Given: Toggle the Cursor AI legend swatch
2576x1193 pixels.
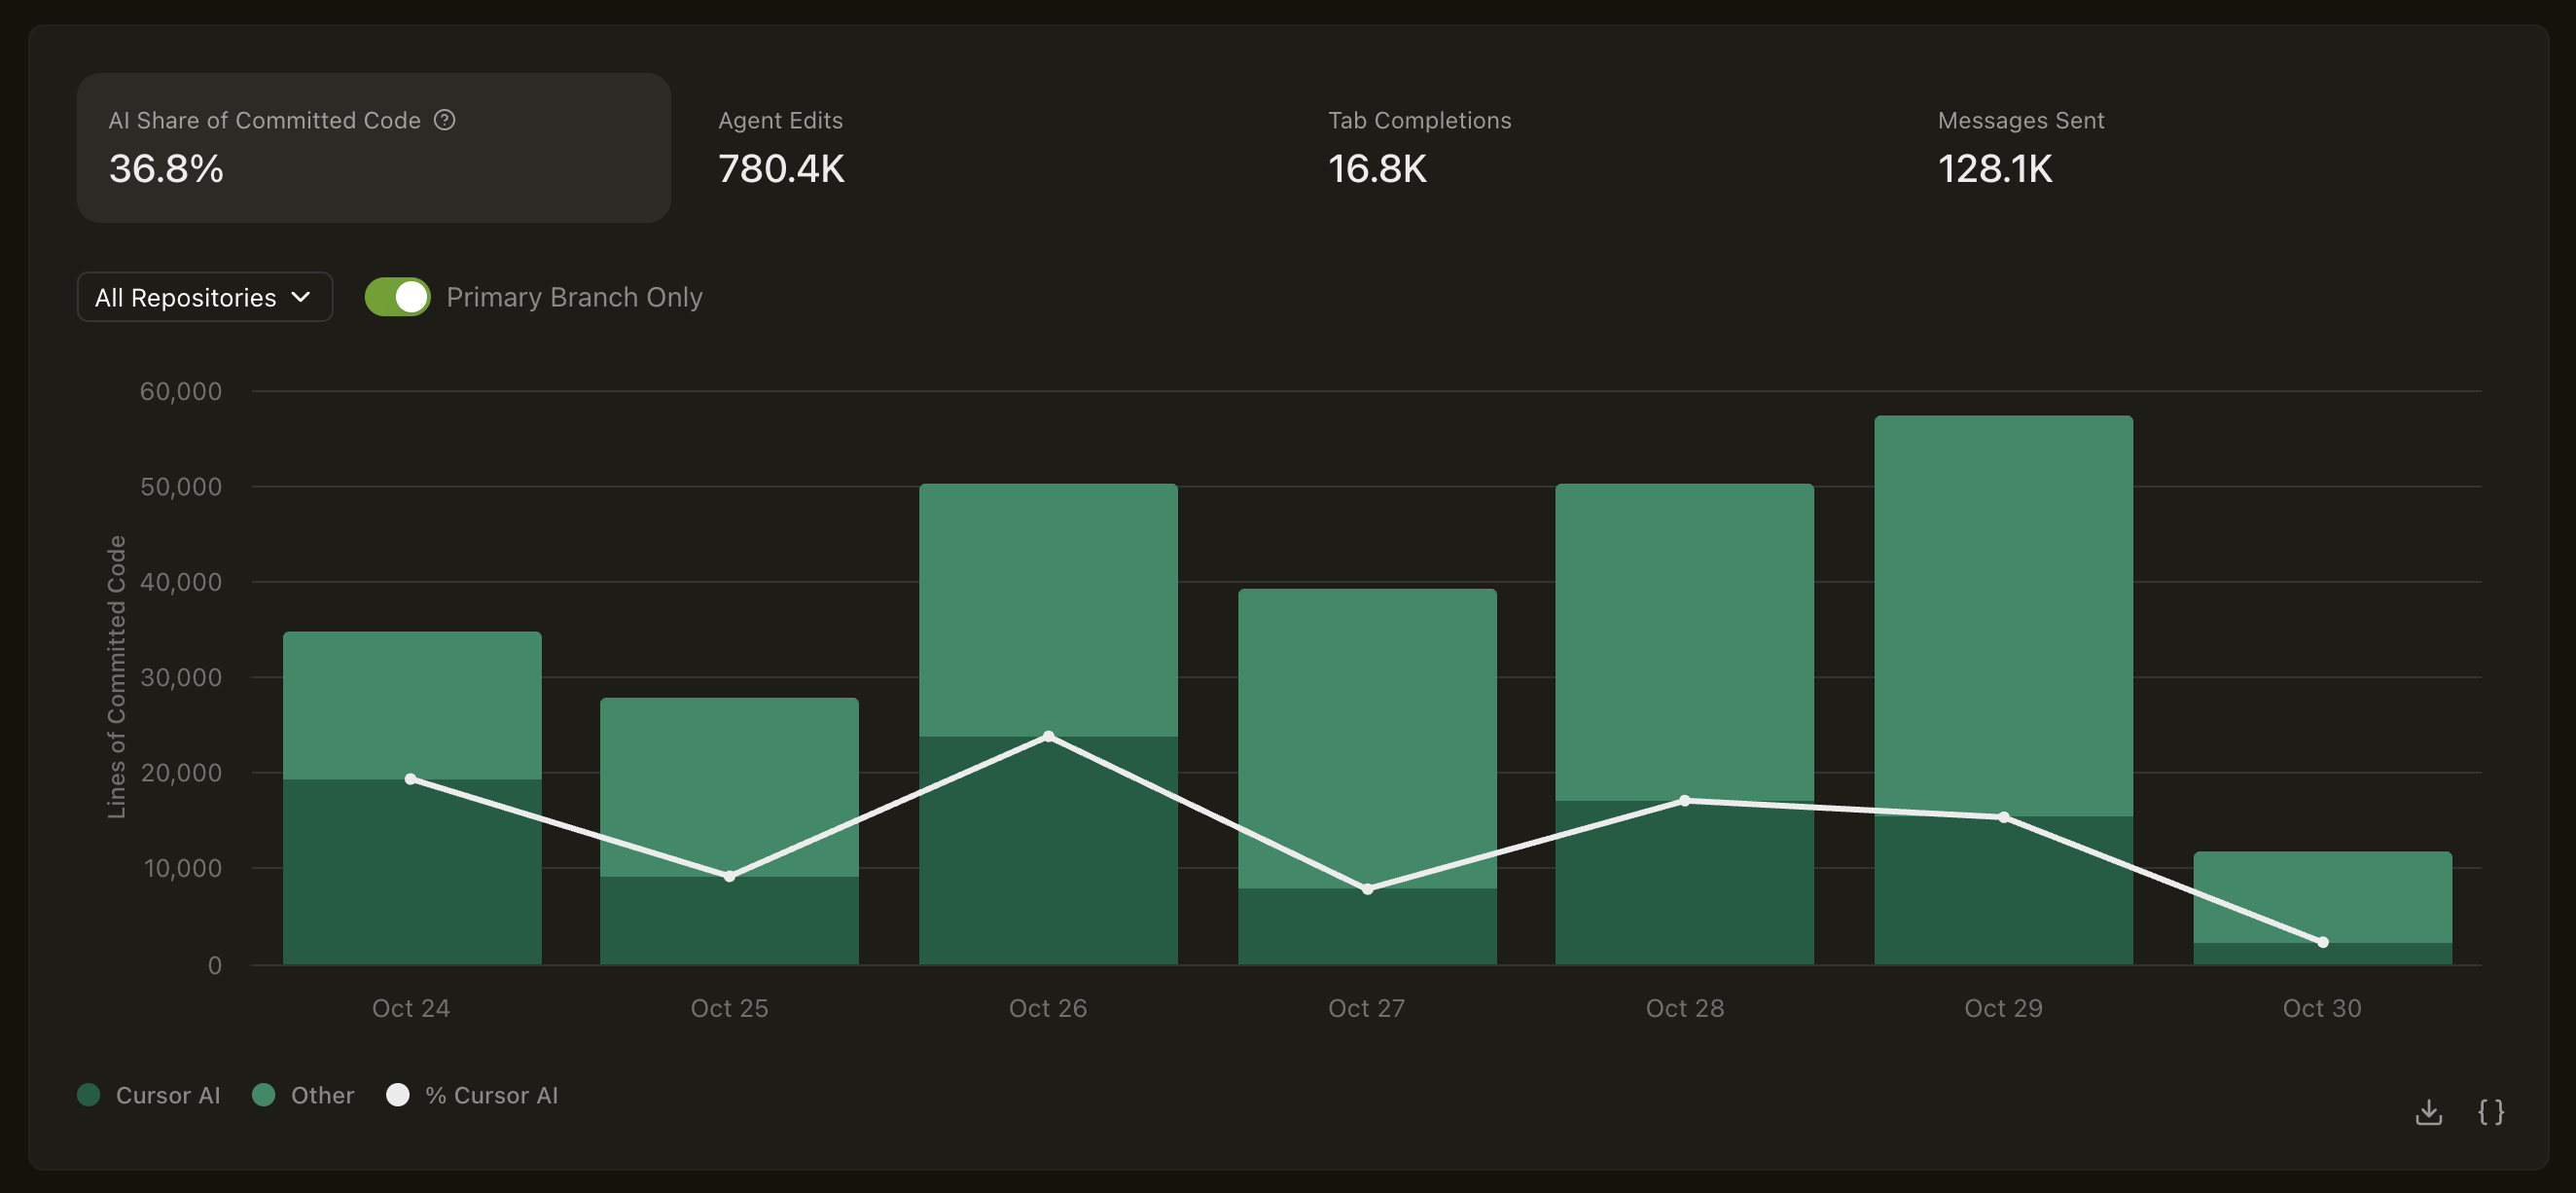Looking at the screenshot, I should pos(89,1095).
